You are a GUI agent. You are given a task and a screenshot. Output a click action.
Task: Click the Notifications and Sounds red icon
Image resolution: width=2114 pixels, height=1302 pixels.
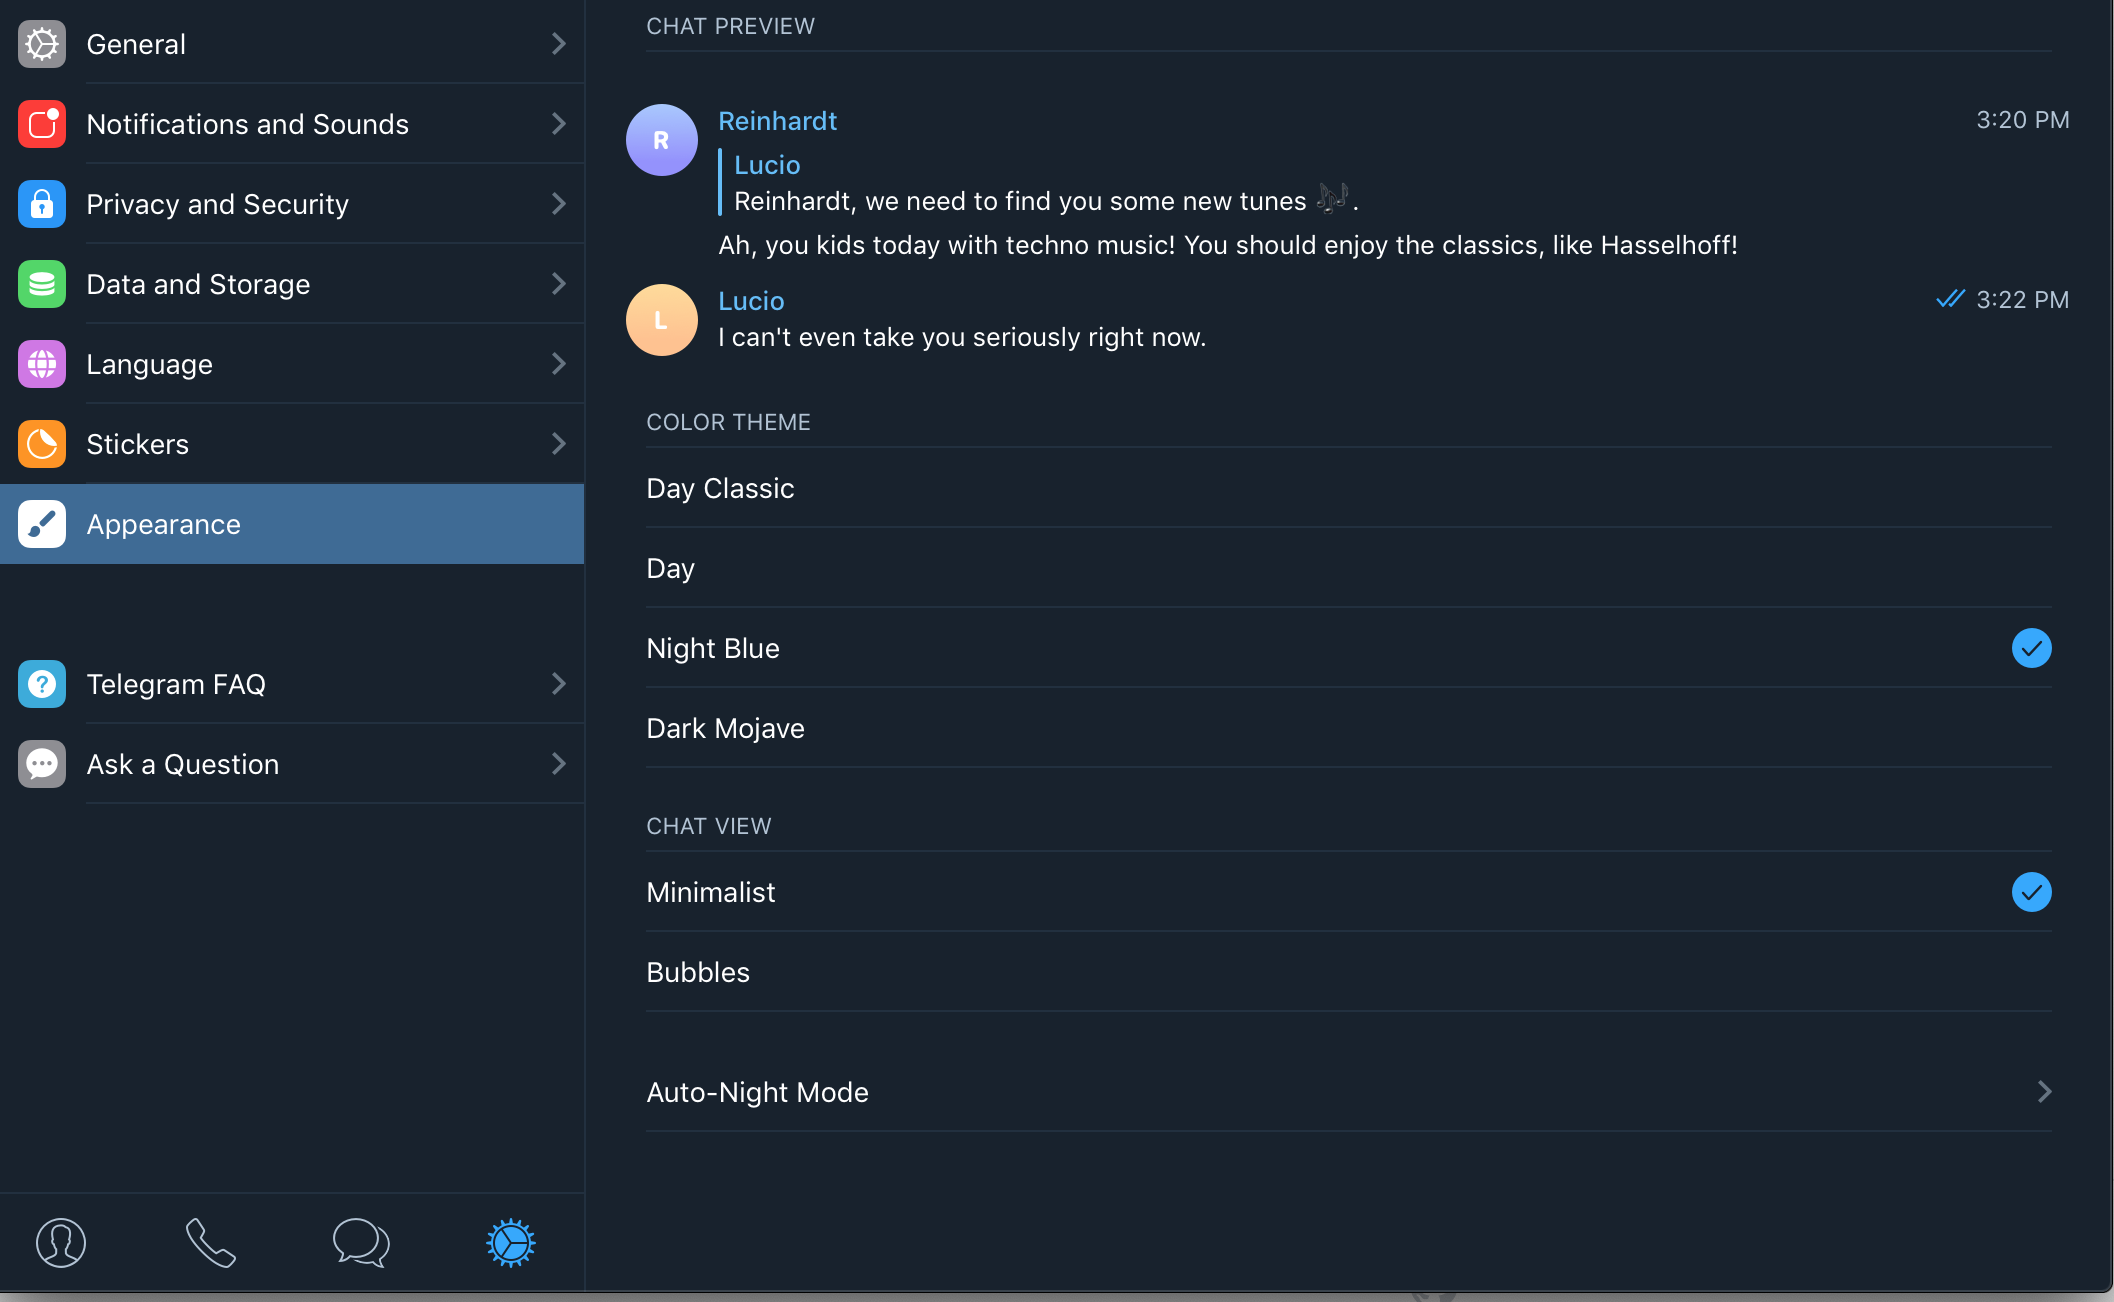click(42, 124)
